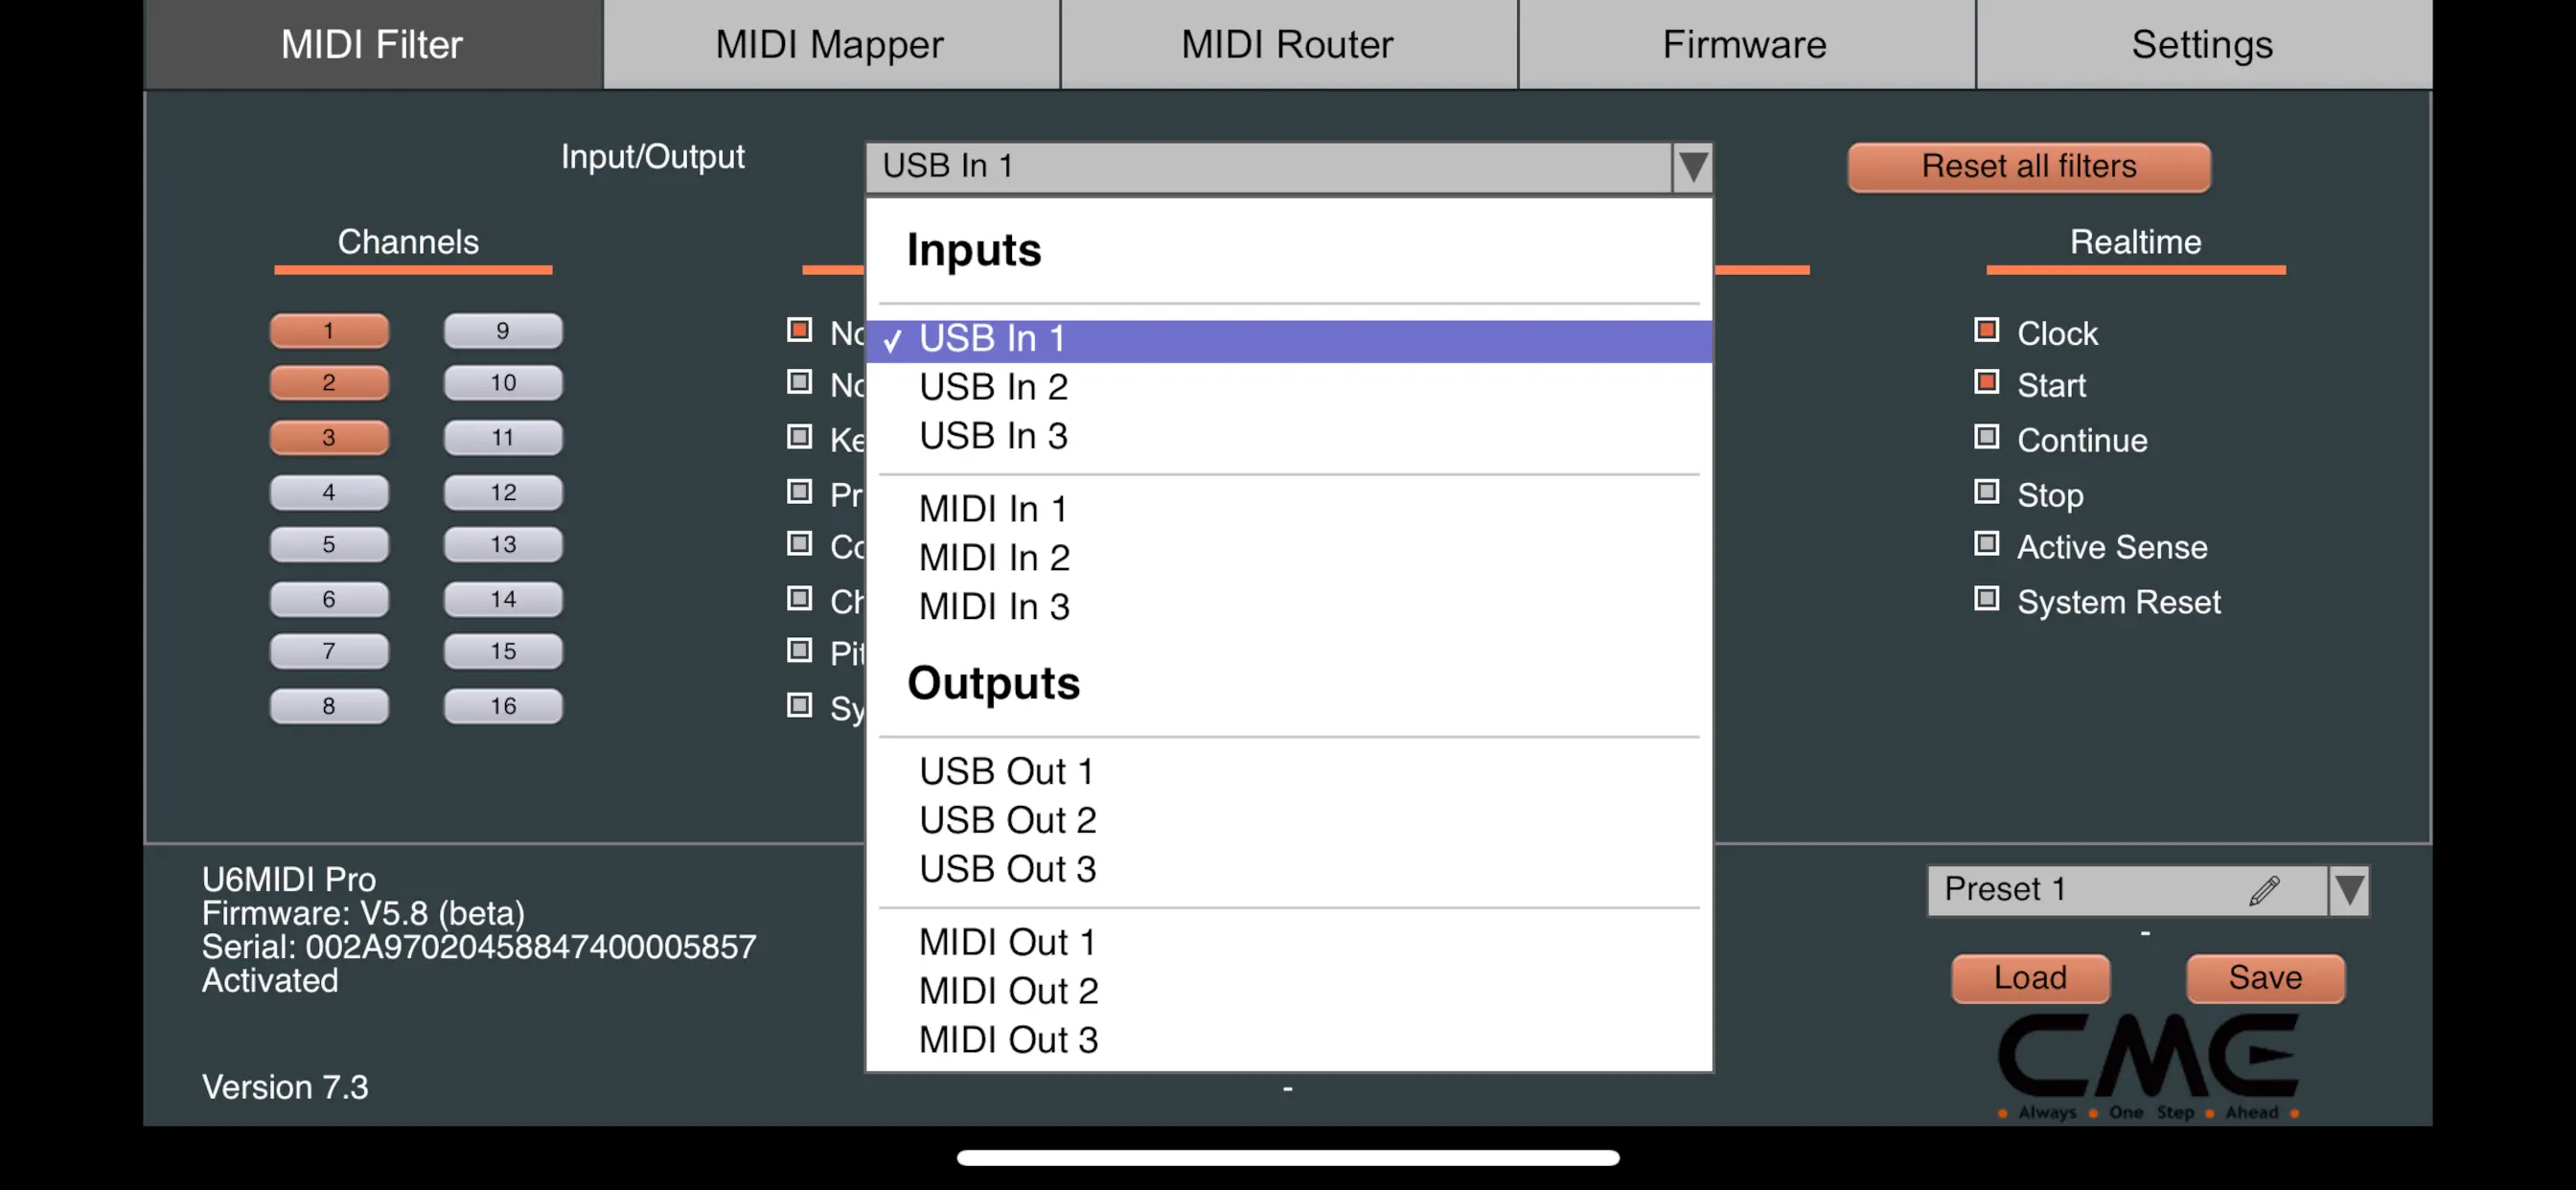Enable the System Reset filter
2576x1190 pixels.
click(x=1985, y=598)
